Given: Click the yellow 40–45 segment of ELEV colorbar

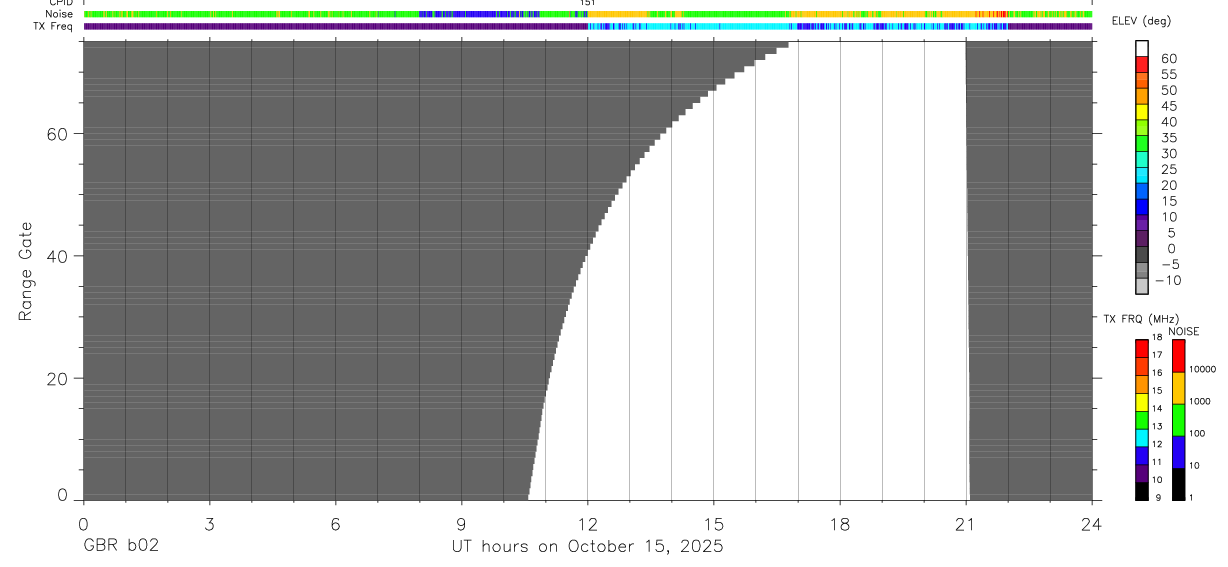Looking at the screenshot, I should point(1142,111).
